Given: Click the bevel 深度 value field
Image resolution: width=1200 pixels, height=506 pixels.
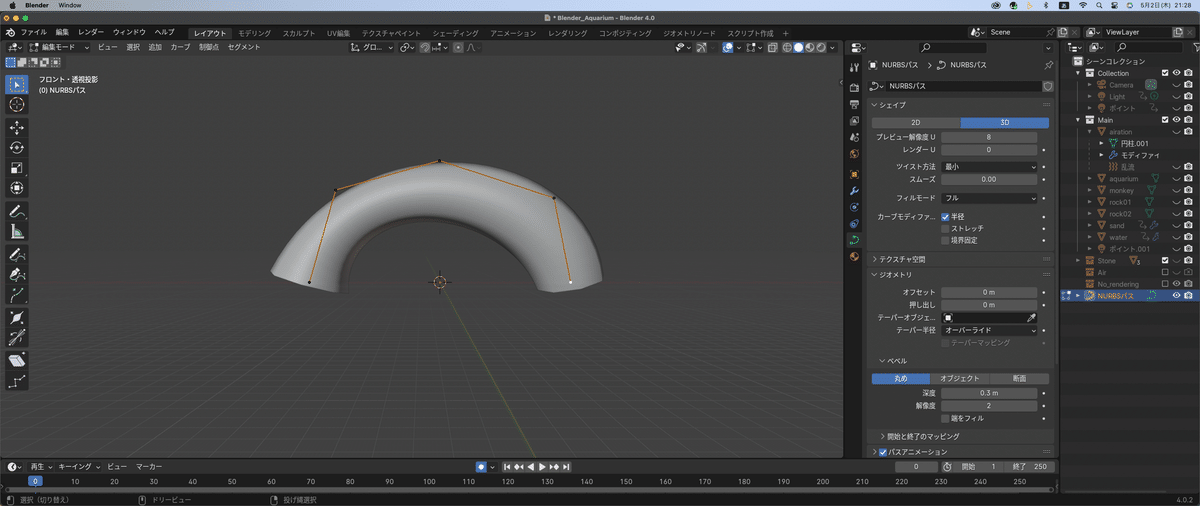Looking at the screenshot, I should (989, 393).
